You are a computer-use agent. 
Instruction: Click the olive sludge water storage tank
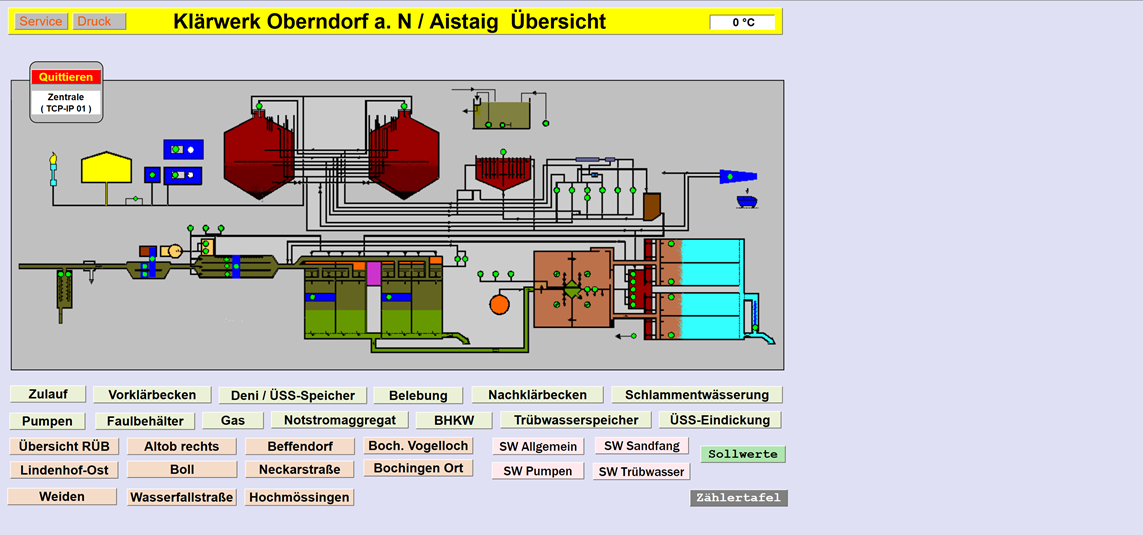tap(501, 115)
